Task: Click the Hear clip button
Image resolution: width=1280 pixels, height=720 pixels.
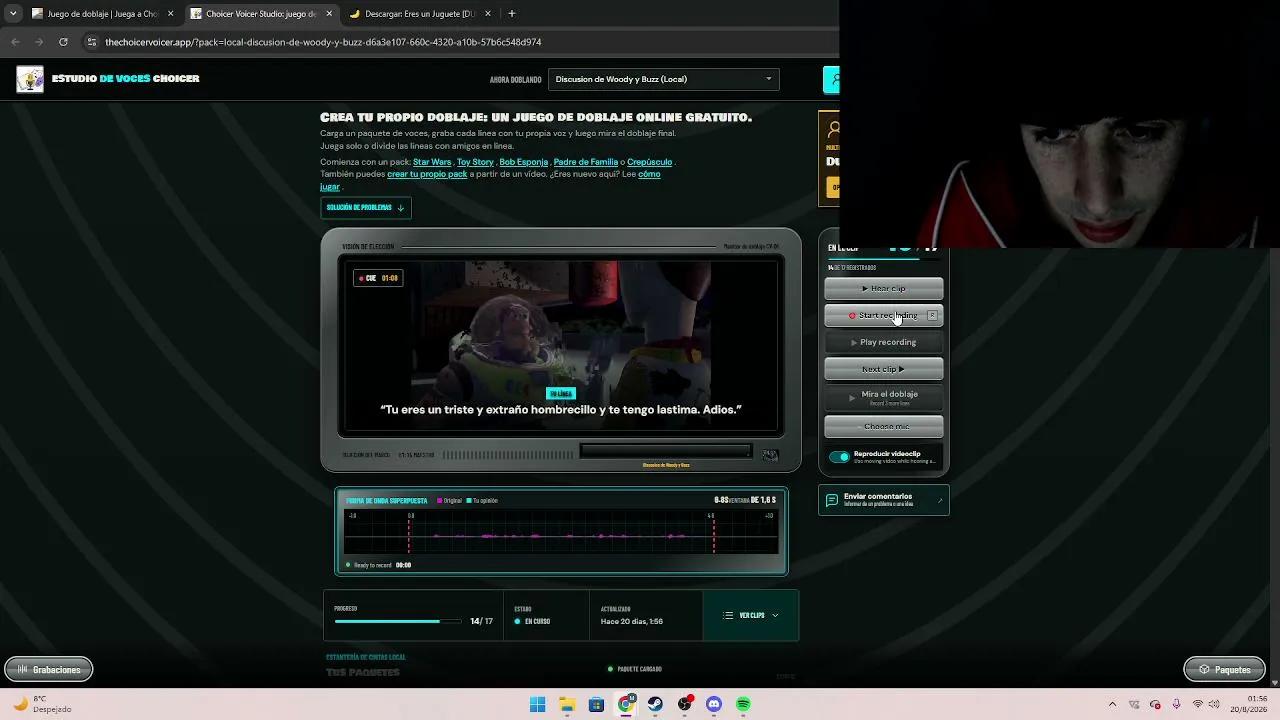Action: click(884, 289)
